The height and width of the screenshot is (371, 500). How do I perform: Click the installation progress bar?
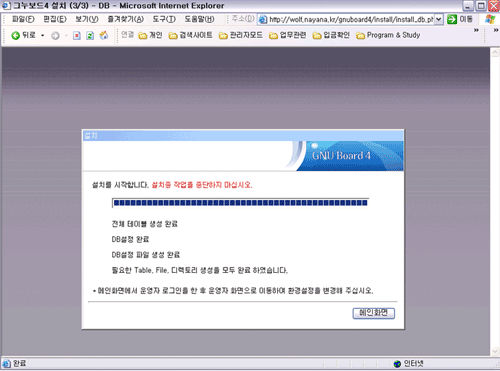(x=240, y=203)
